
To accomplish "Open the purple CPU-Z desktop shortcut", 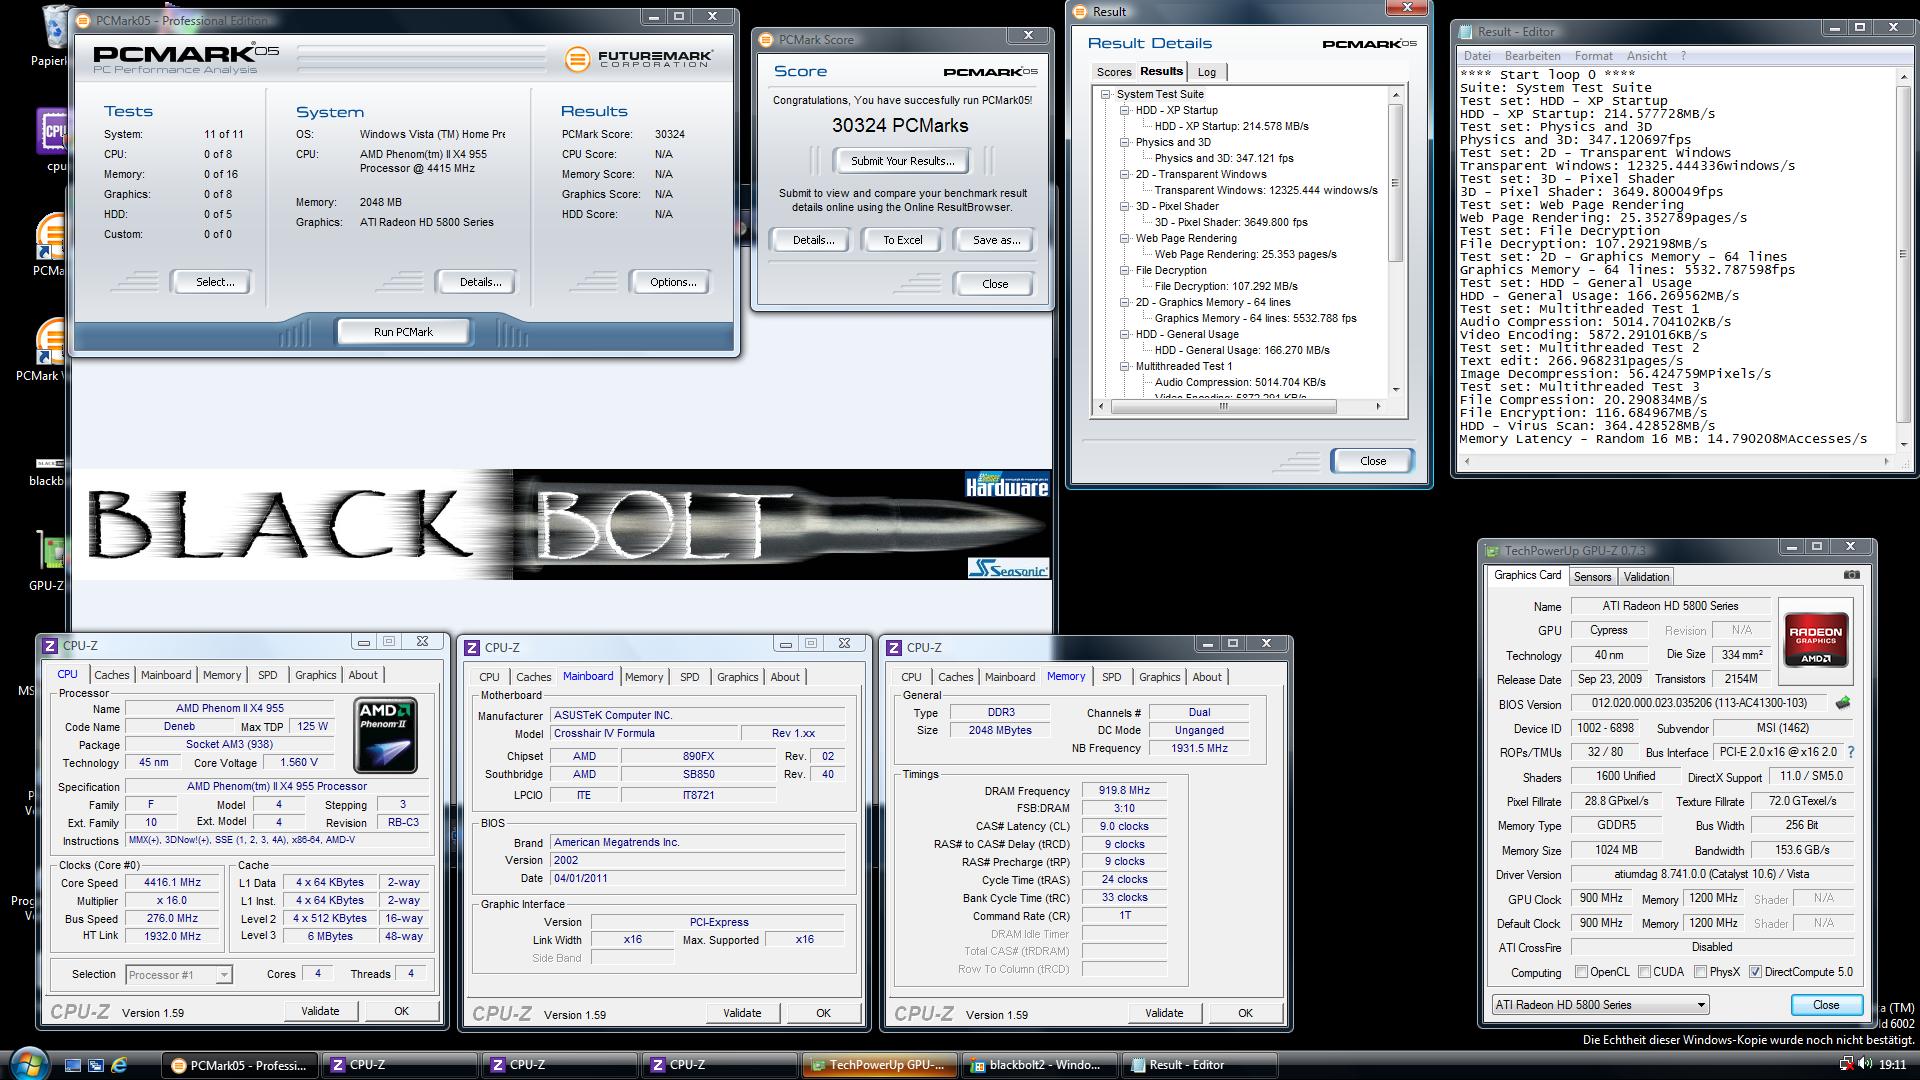I will coord(52,140).
